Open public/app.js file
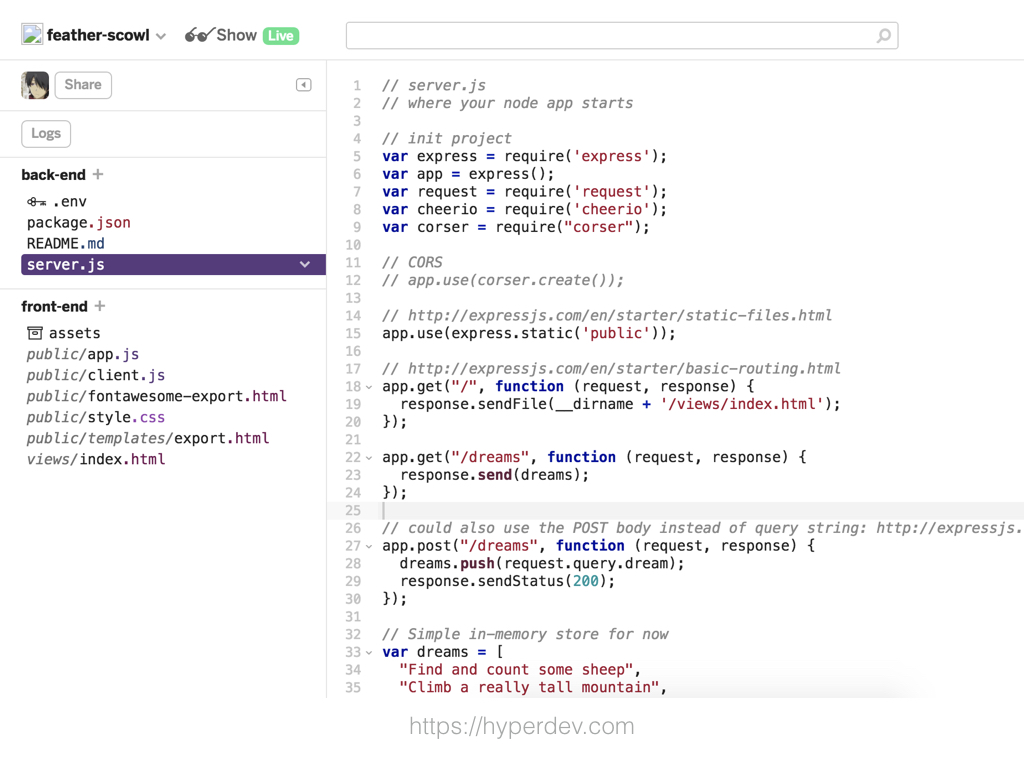Screen dimensions: 1024x768 pyautogui.click(x=82, y=354)
